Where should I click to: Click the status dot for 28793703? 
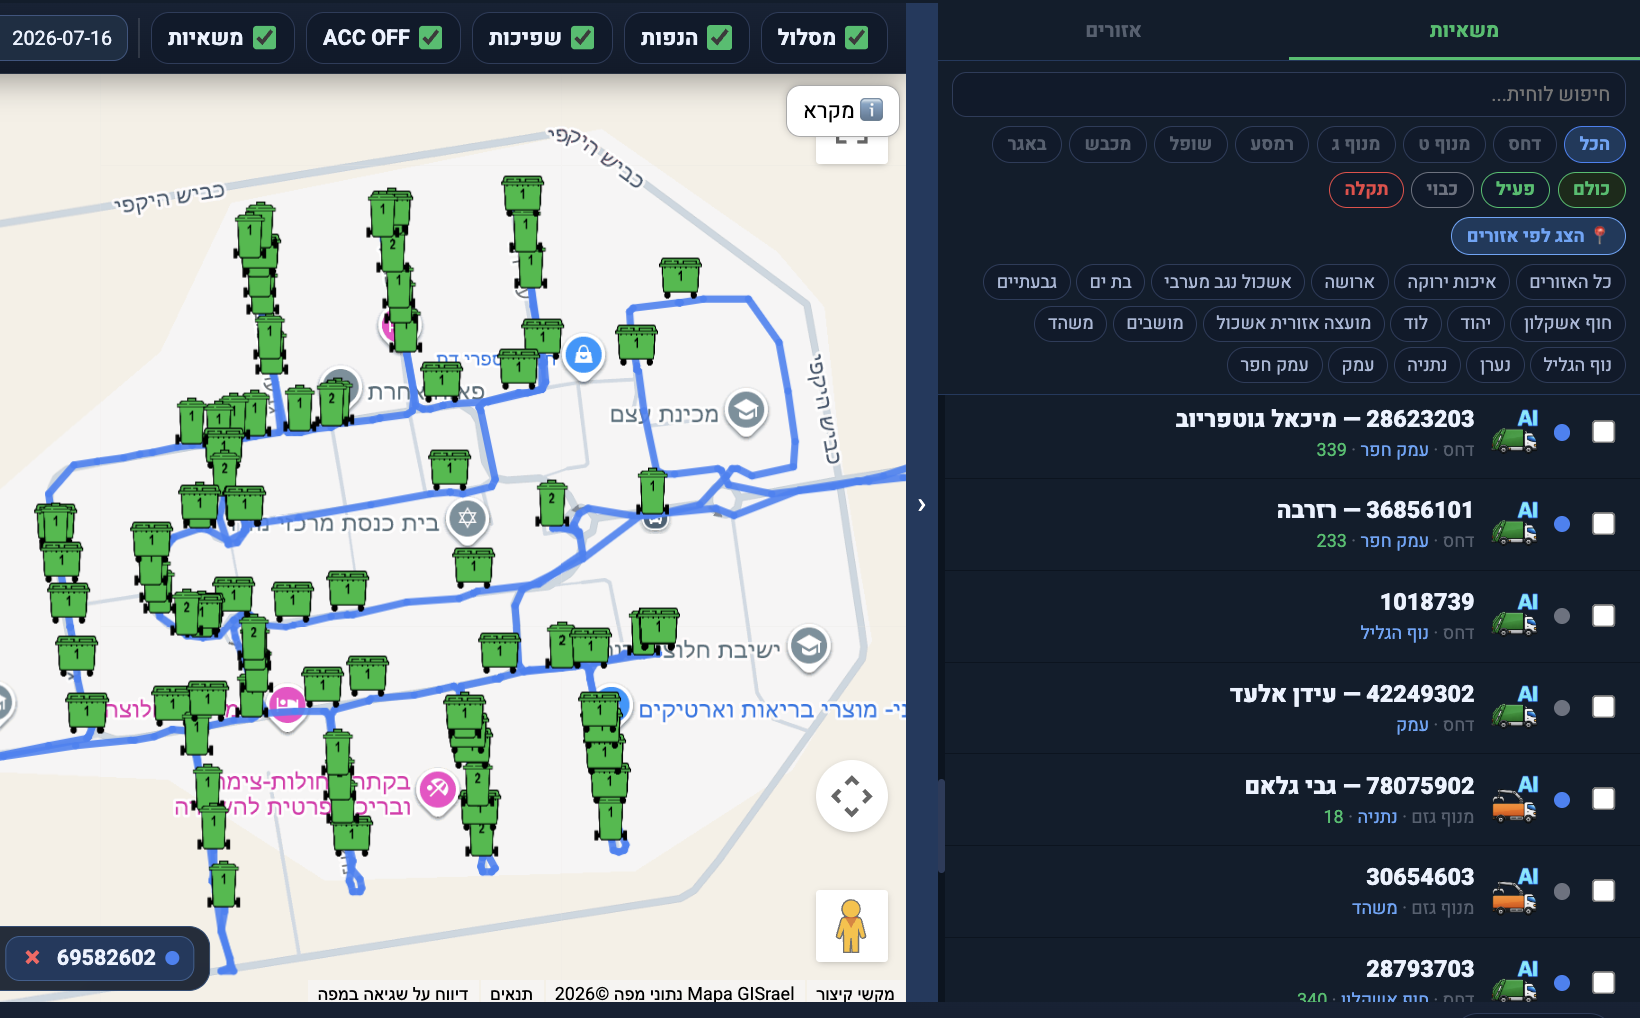[1562, 983]
